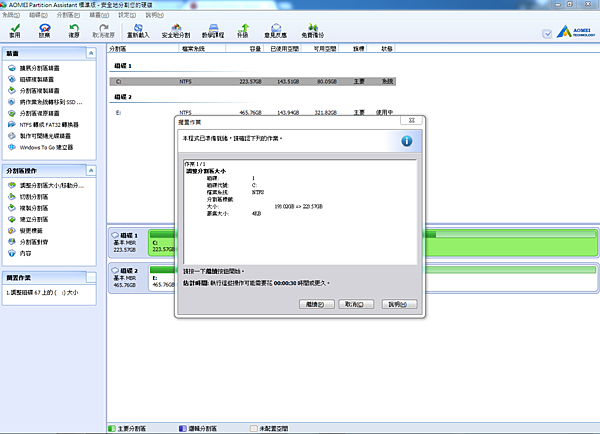Click the Used Space (已使用空間) column header
The width and height of the screenshot is (600, 434).
(x=282, y=49)
